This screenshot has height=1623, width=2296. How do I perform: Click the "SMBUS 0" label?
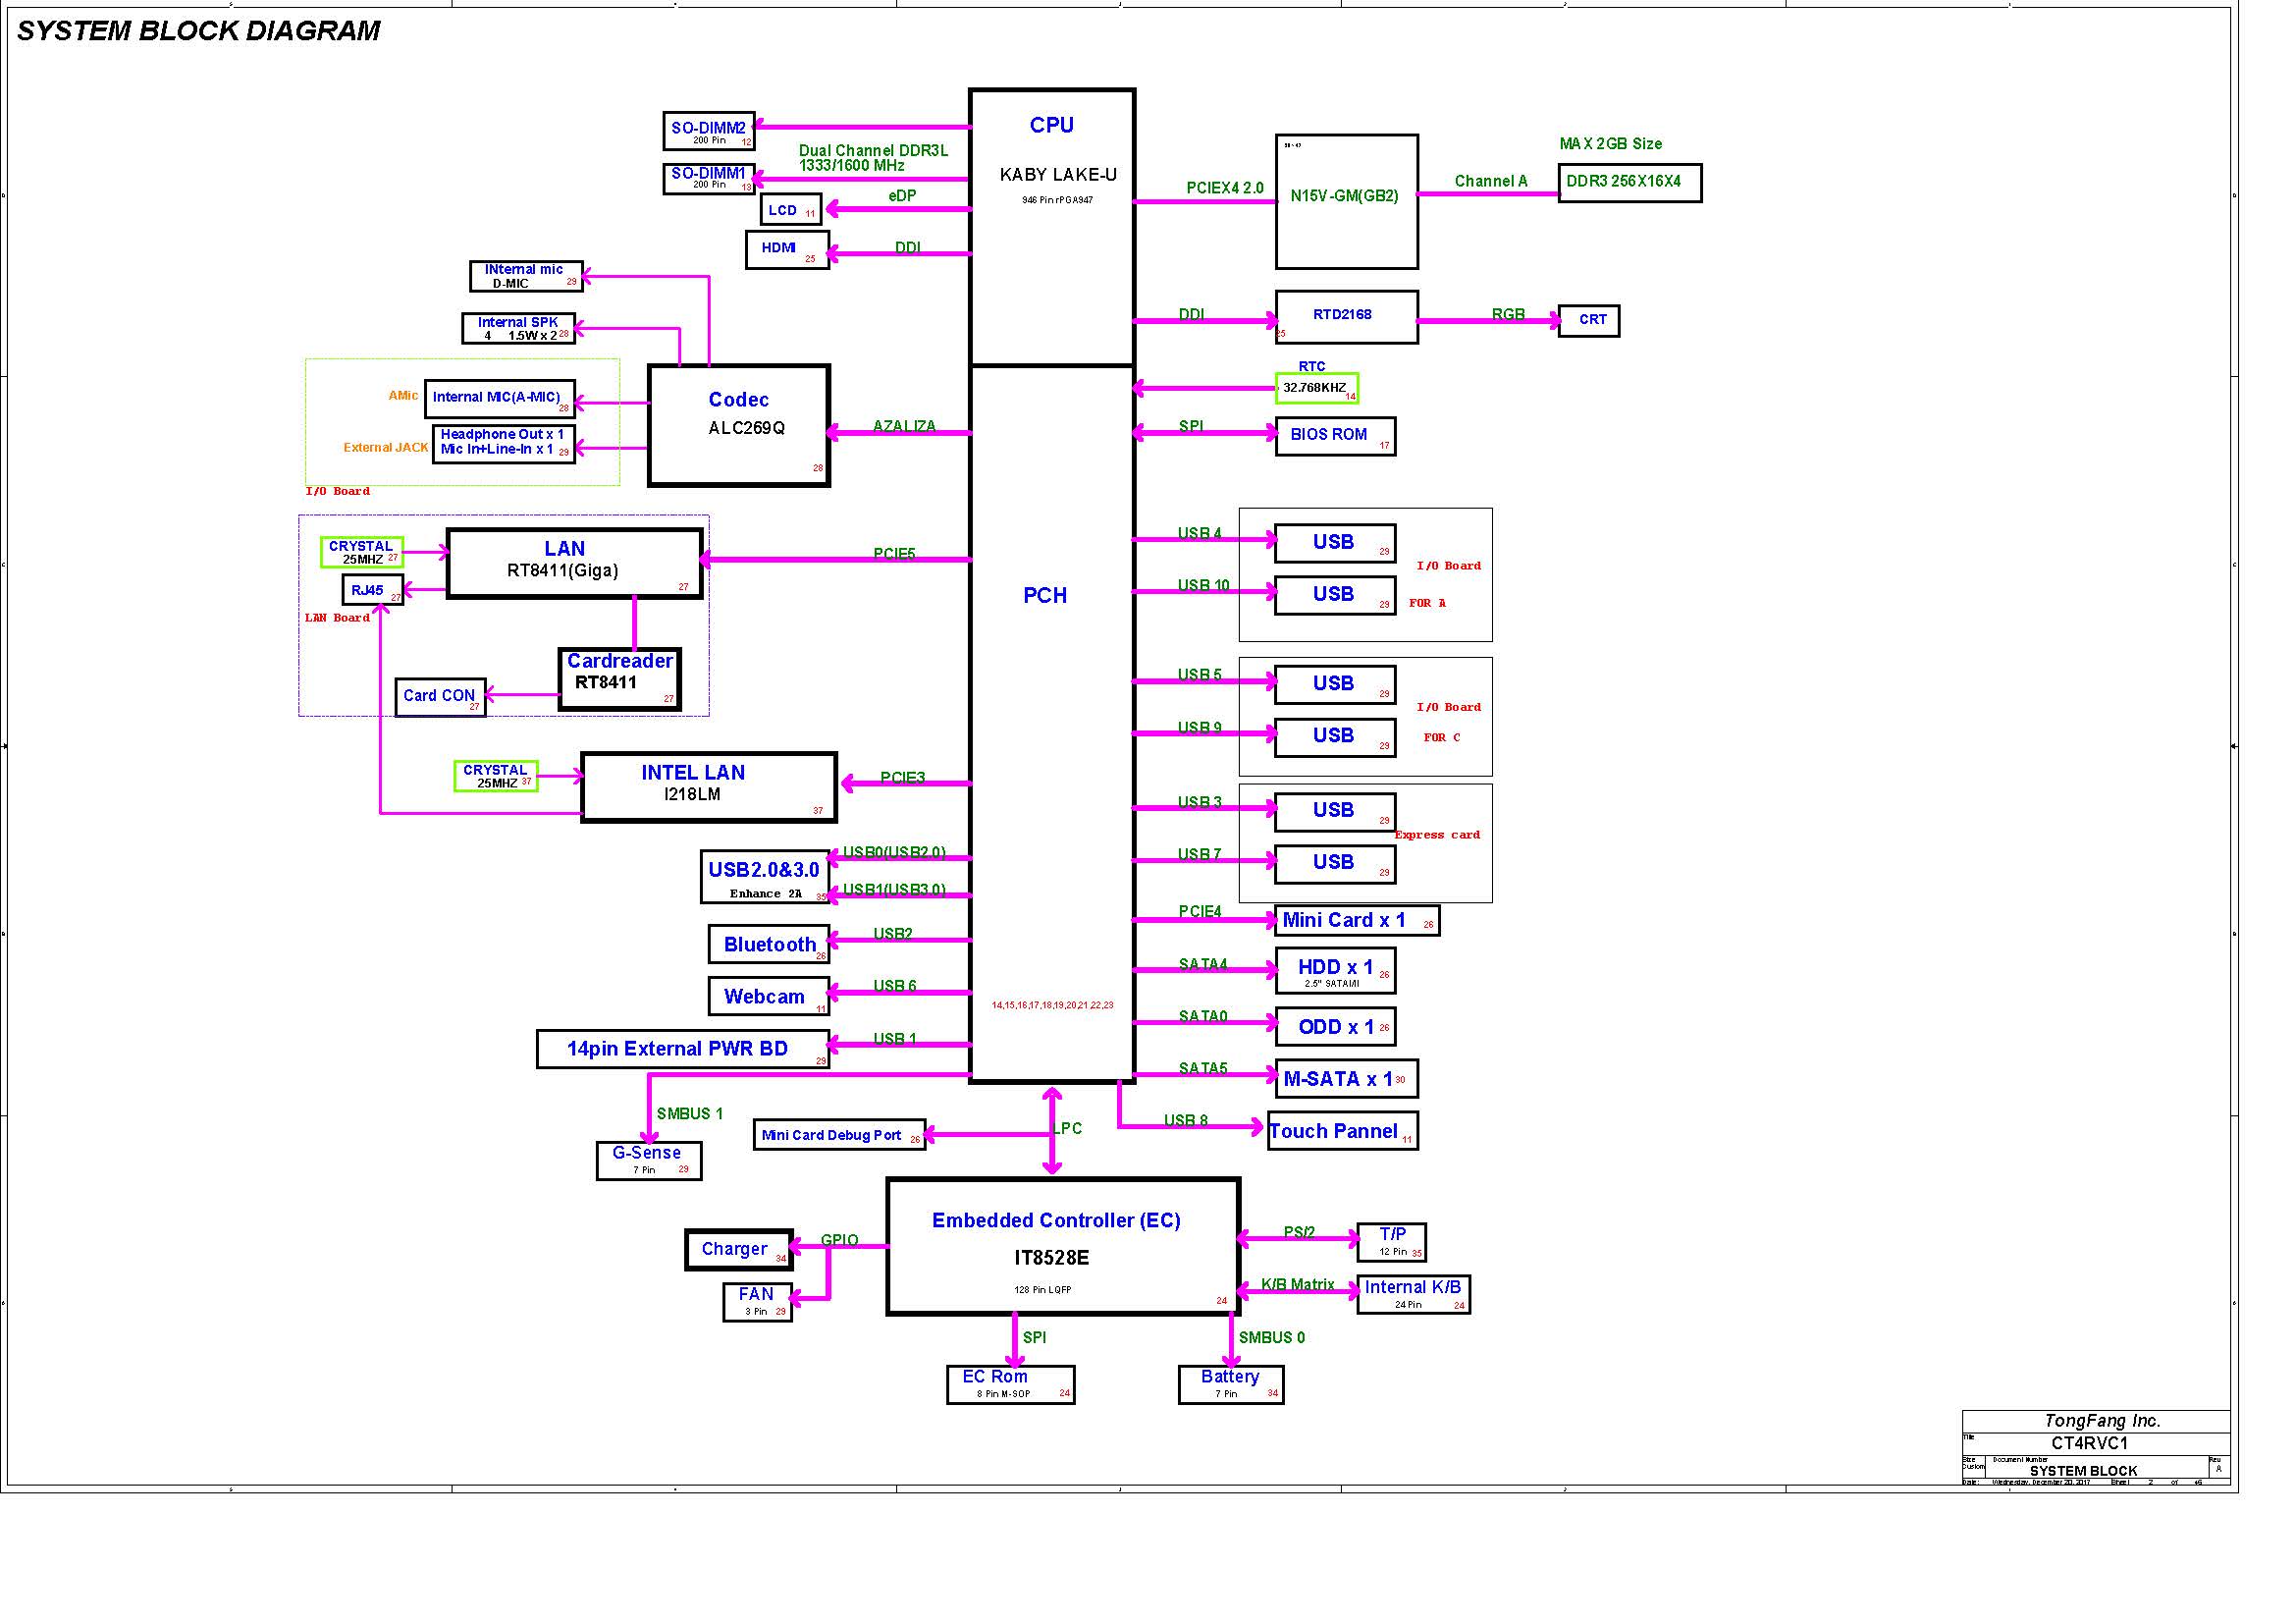[x=1271, y=1337]
